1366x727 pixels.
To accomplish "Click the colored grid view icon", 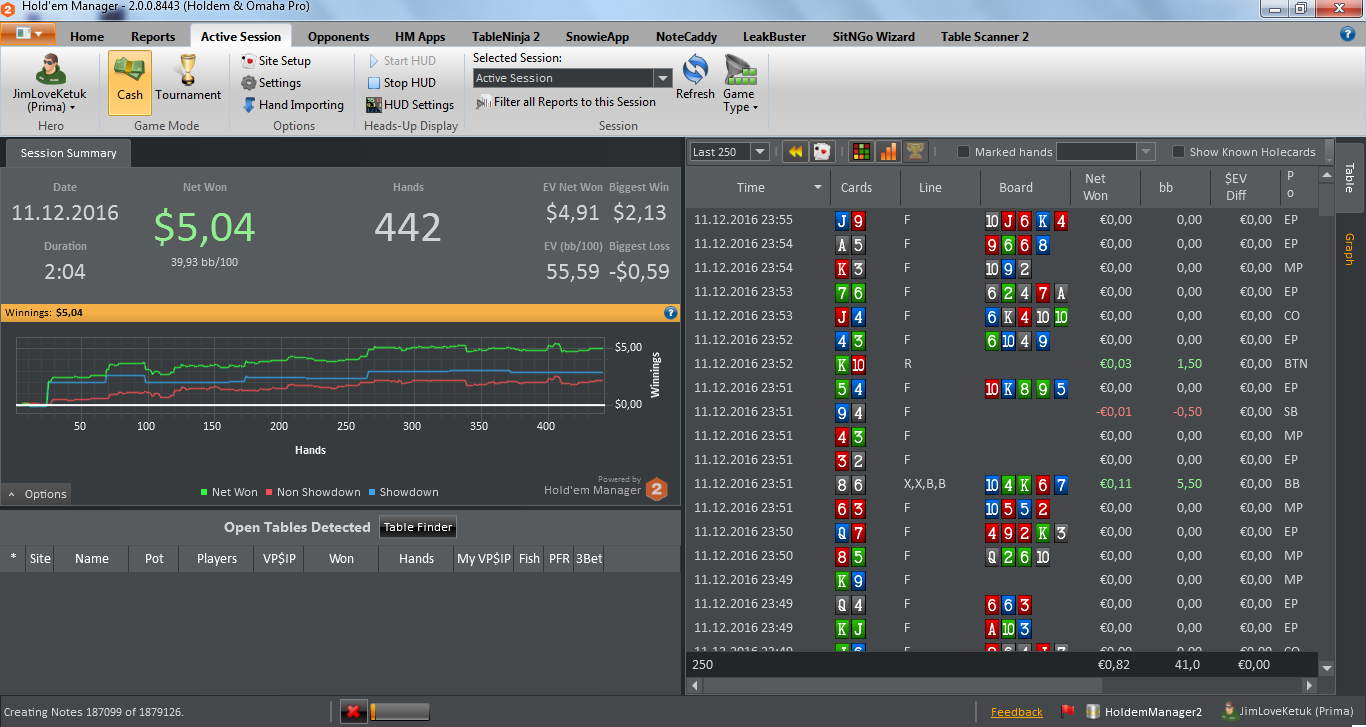I will (x=860, y=152).
